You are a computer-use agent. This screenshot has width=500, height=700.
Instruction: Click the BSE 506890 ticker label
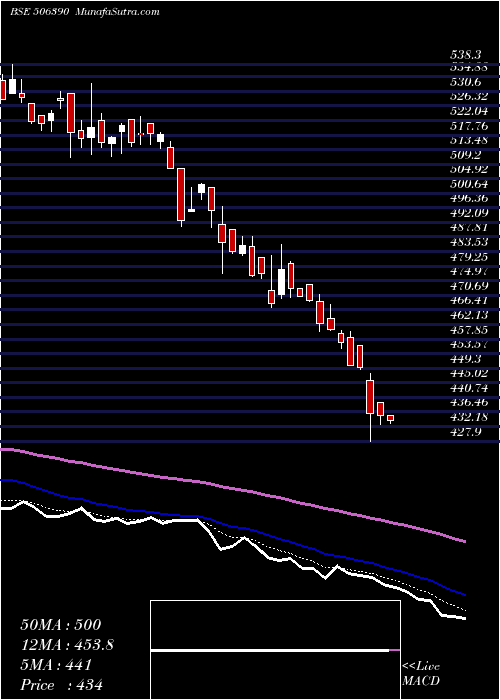(x=39, y=12)
